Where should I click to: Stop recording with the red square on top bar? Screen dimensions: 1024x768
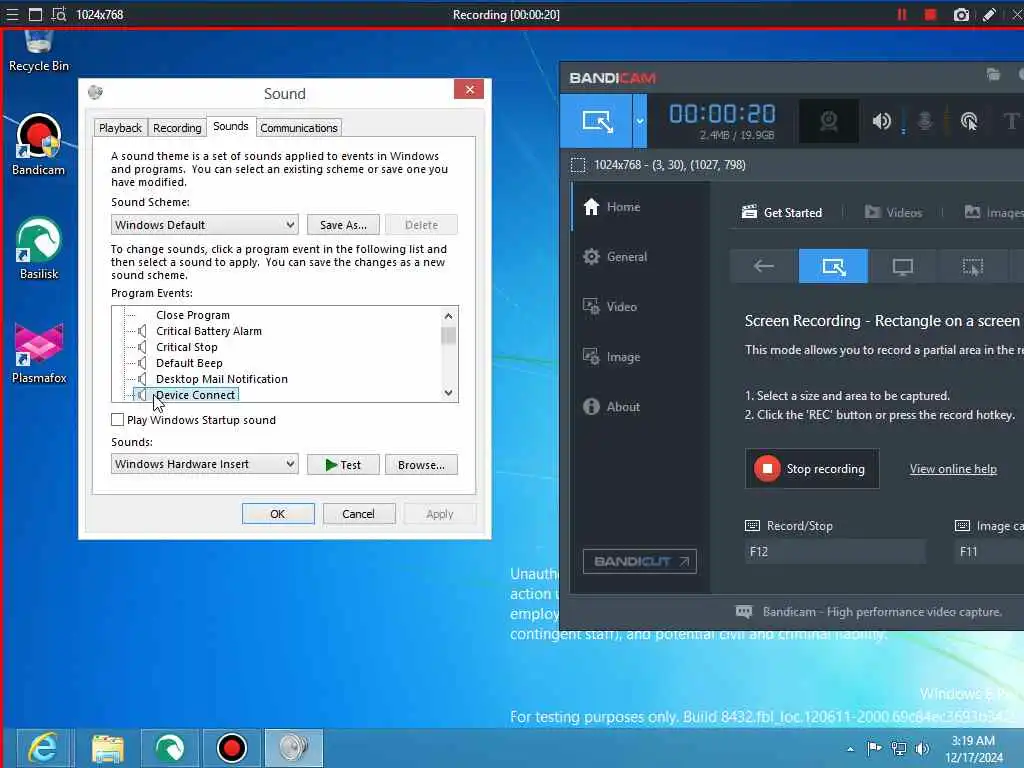coord(931,14)
